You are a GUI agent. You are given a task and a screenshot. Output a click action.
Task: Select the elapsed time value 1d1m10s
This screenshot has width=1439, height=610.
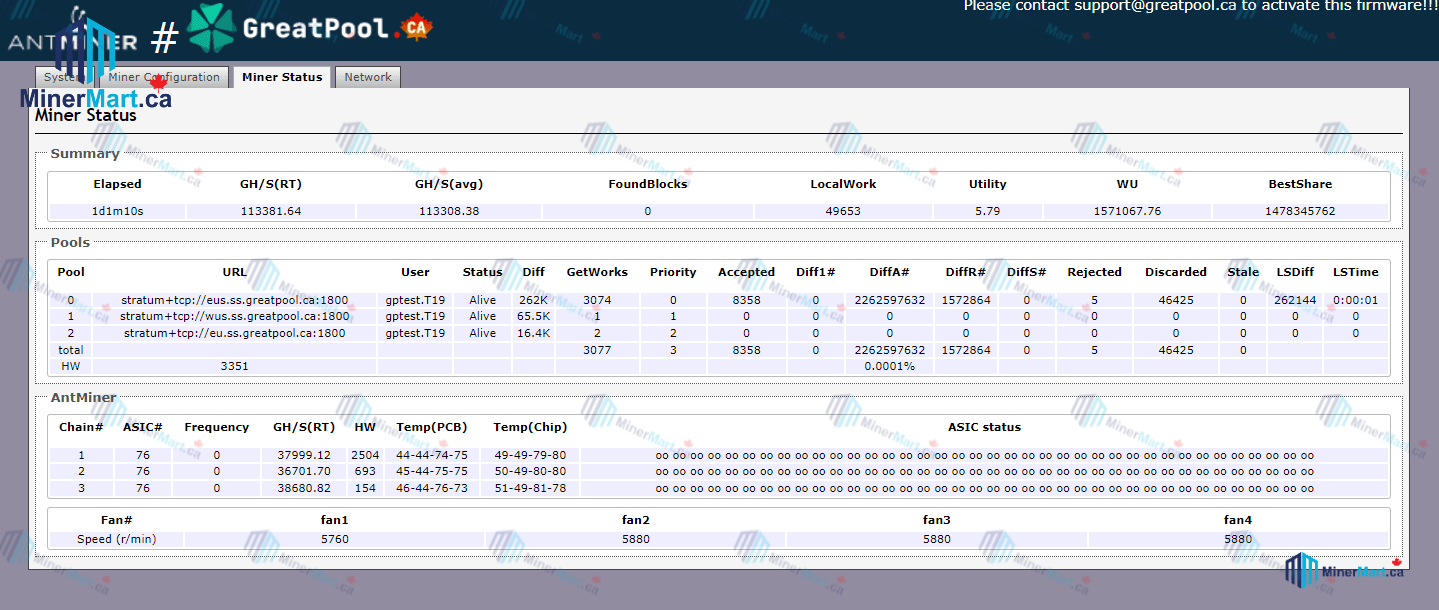[x=117, y=212]
